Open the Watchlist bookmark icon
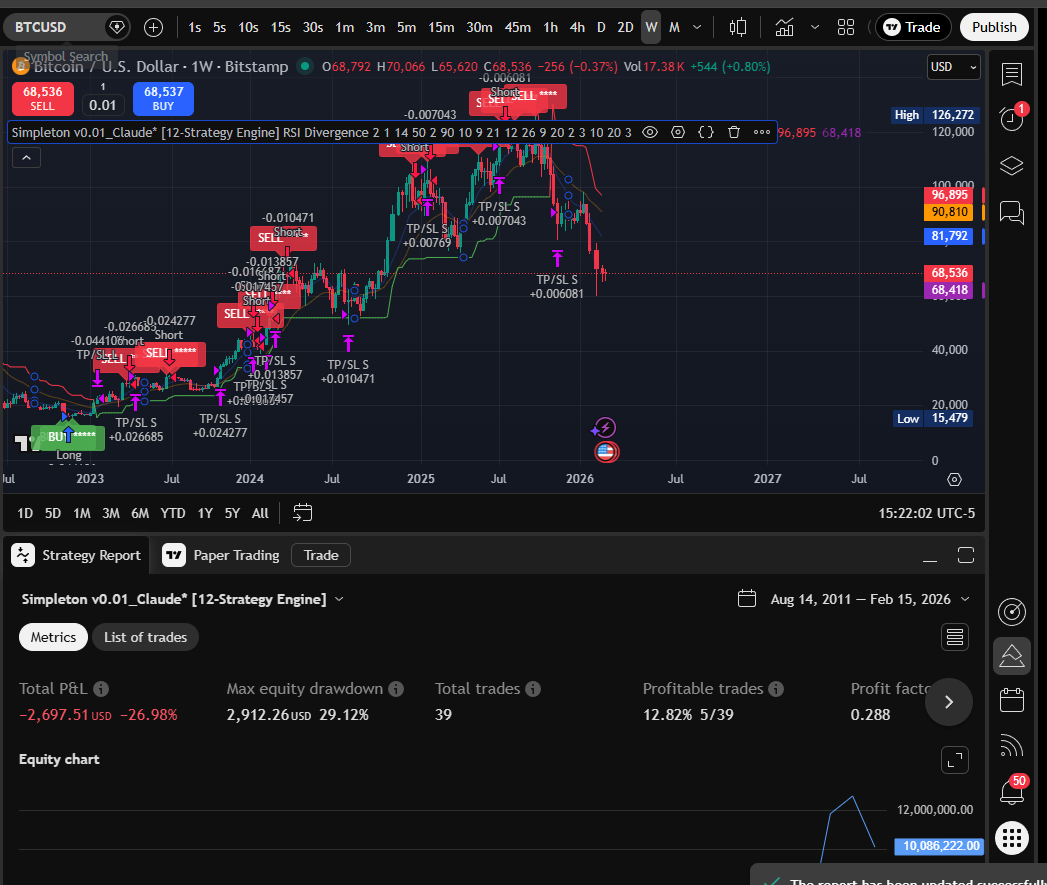 [1011, 75]
